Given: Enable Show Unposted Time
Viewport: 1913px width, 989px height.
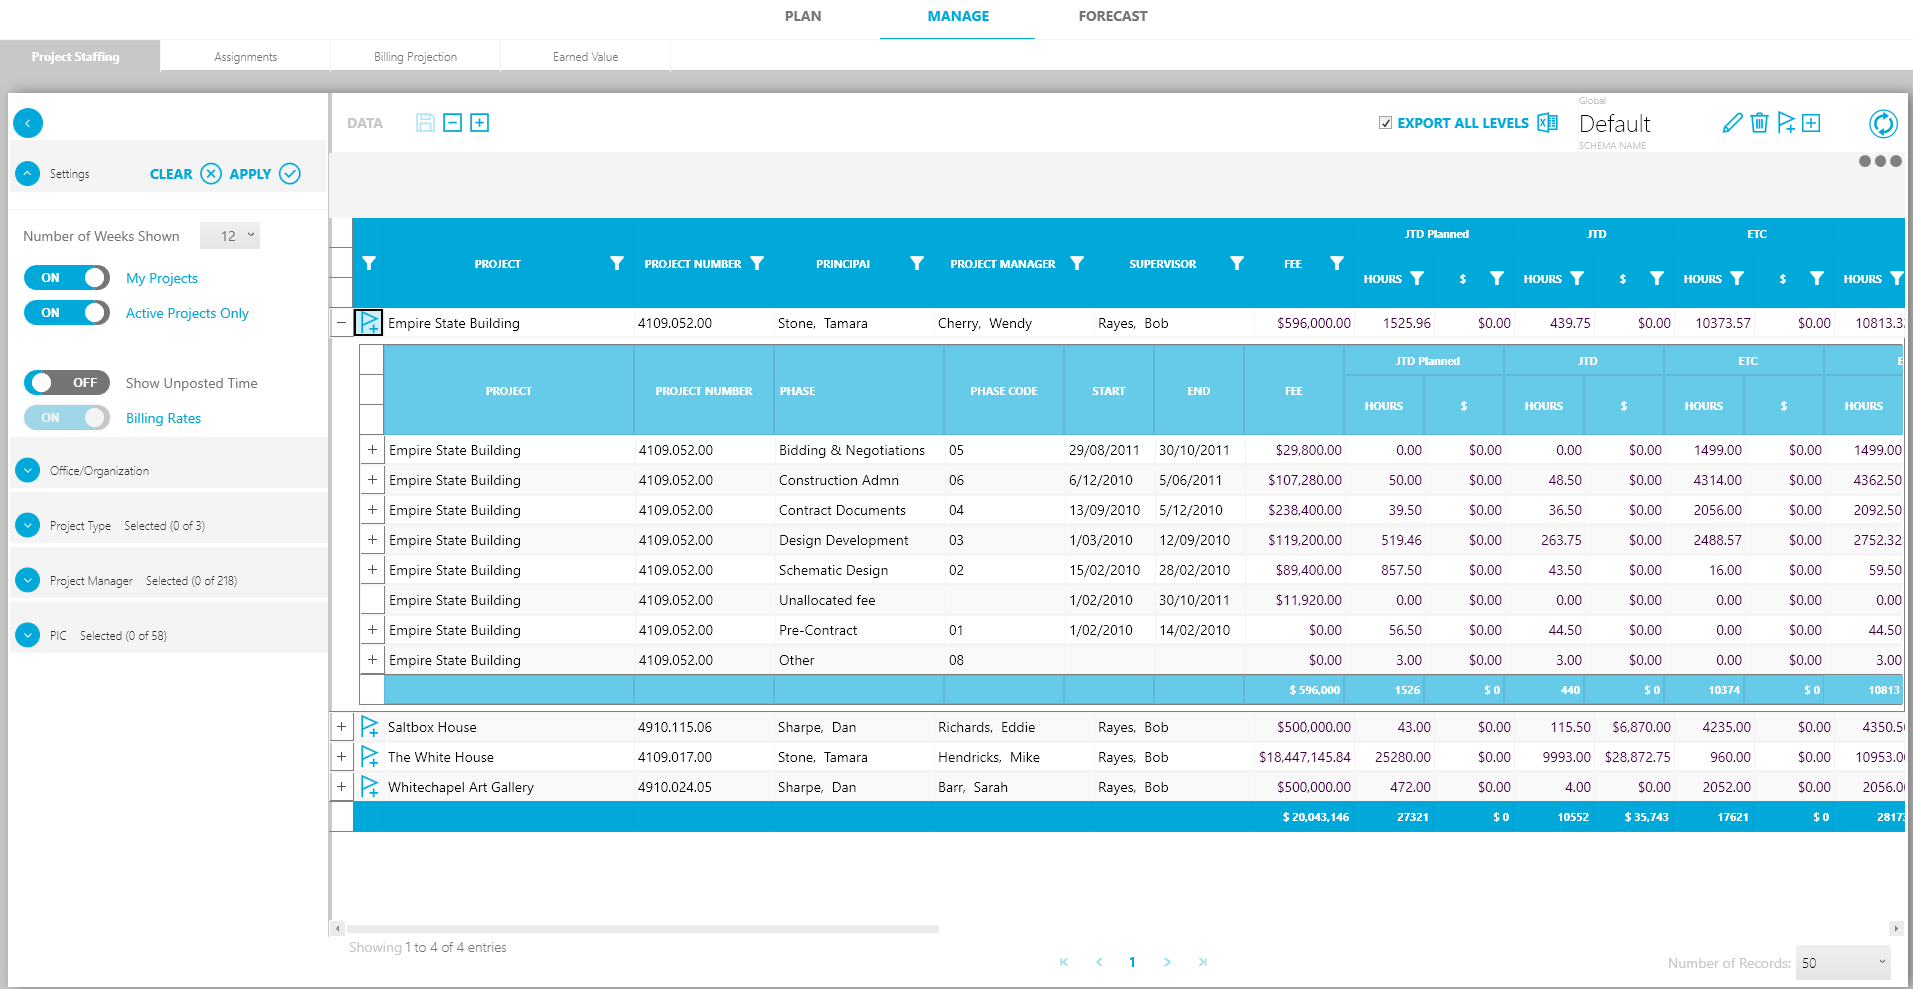Looking at the screenshot, I should tap(66, 382).
